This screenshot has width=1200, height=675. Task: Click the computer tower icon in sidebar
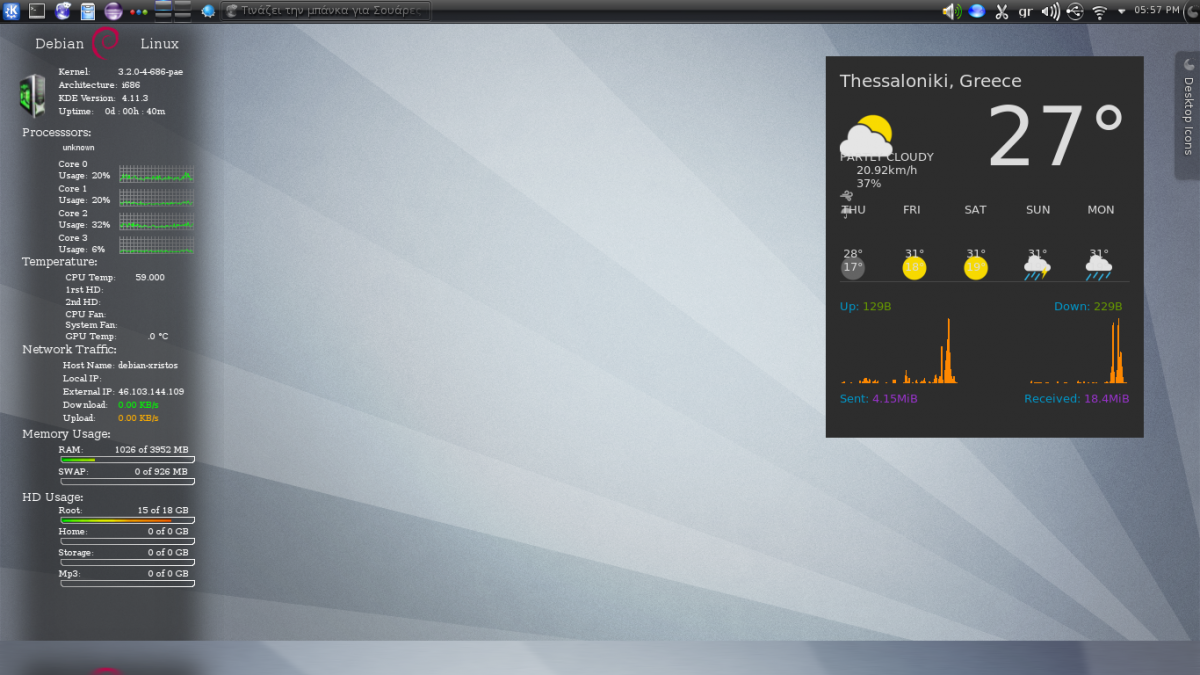point(32,96)
